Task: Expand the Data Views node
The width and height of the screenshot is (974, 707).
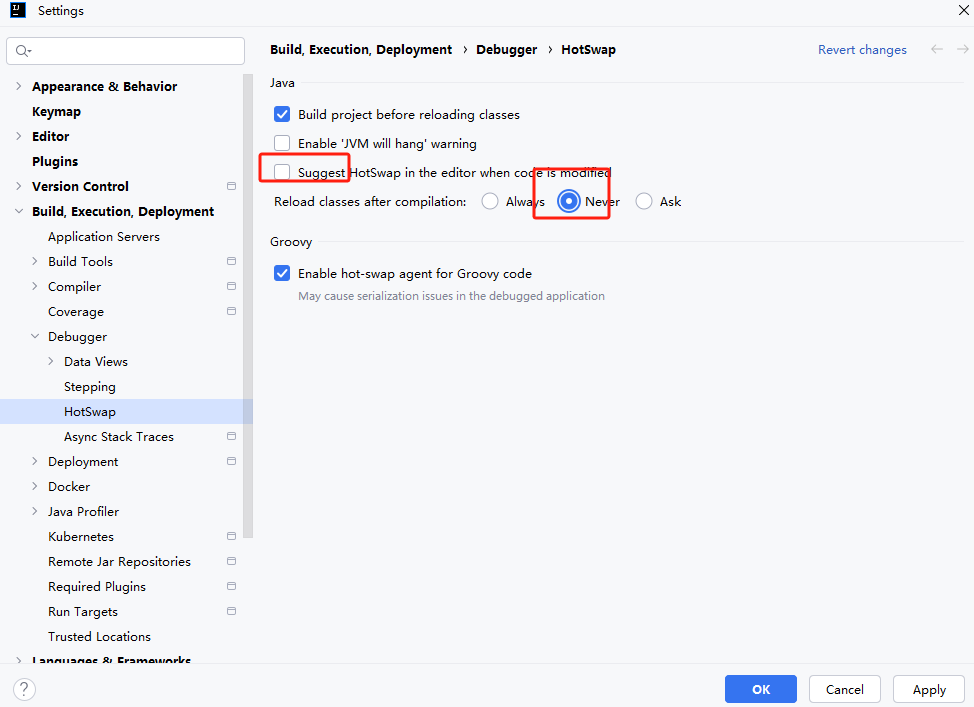Action: point(51,362)
